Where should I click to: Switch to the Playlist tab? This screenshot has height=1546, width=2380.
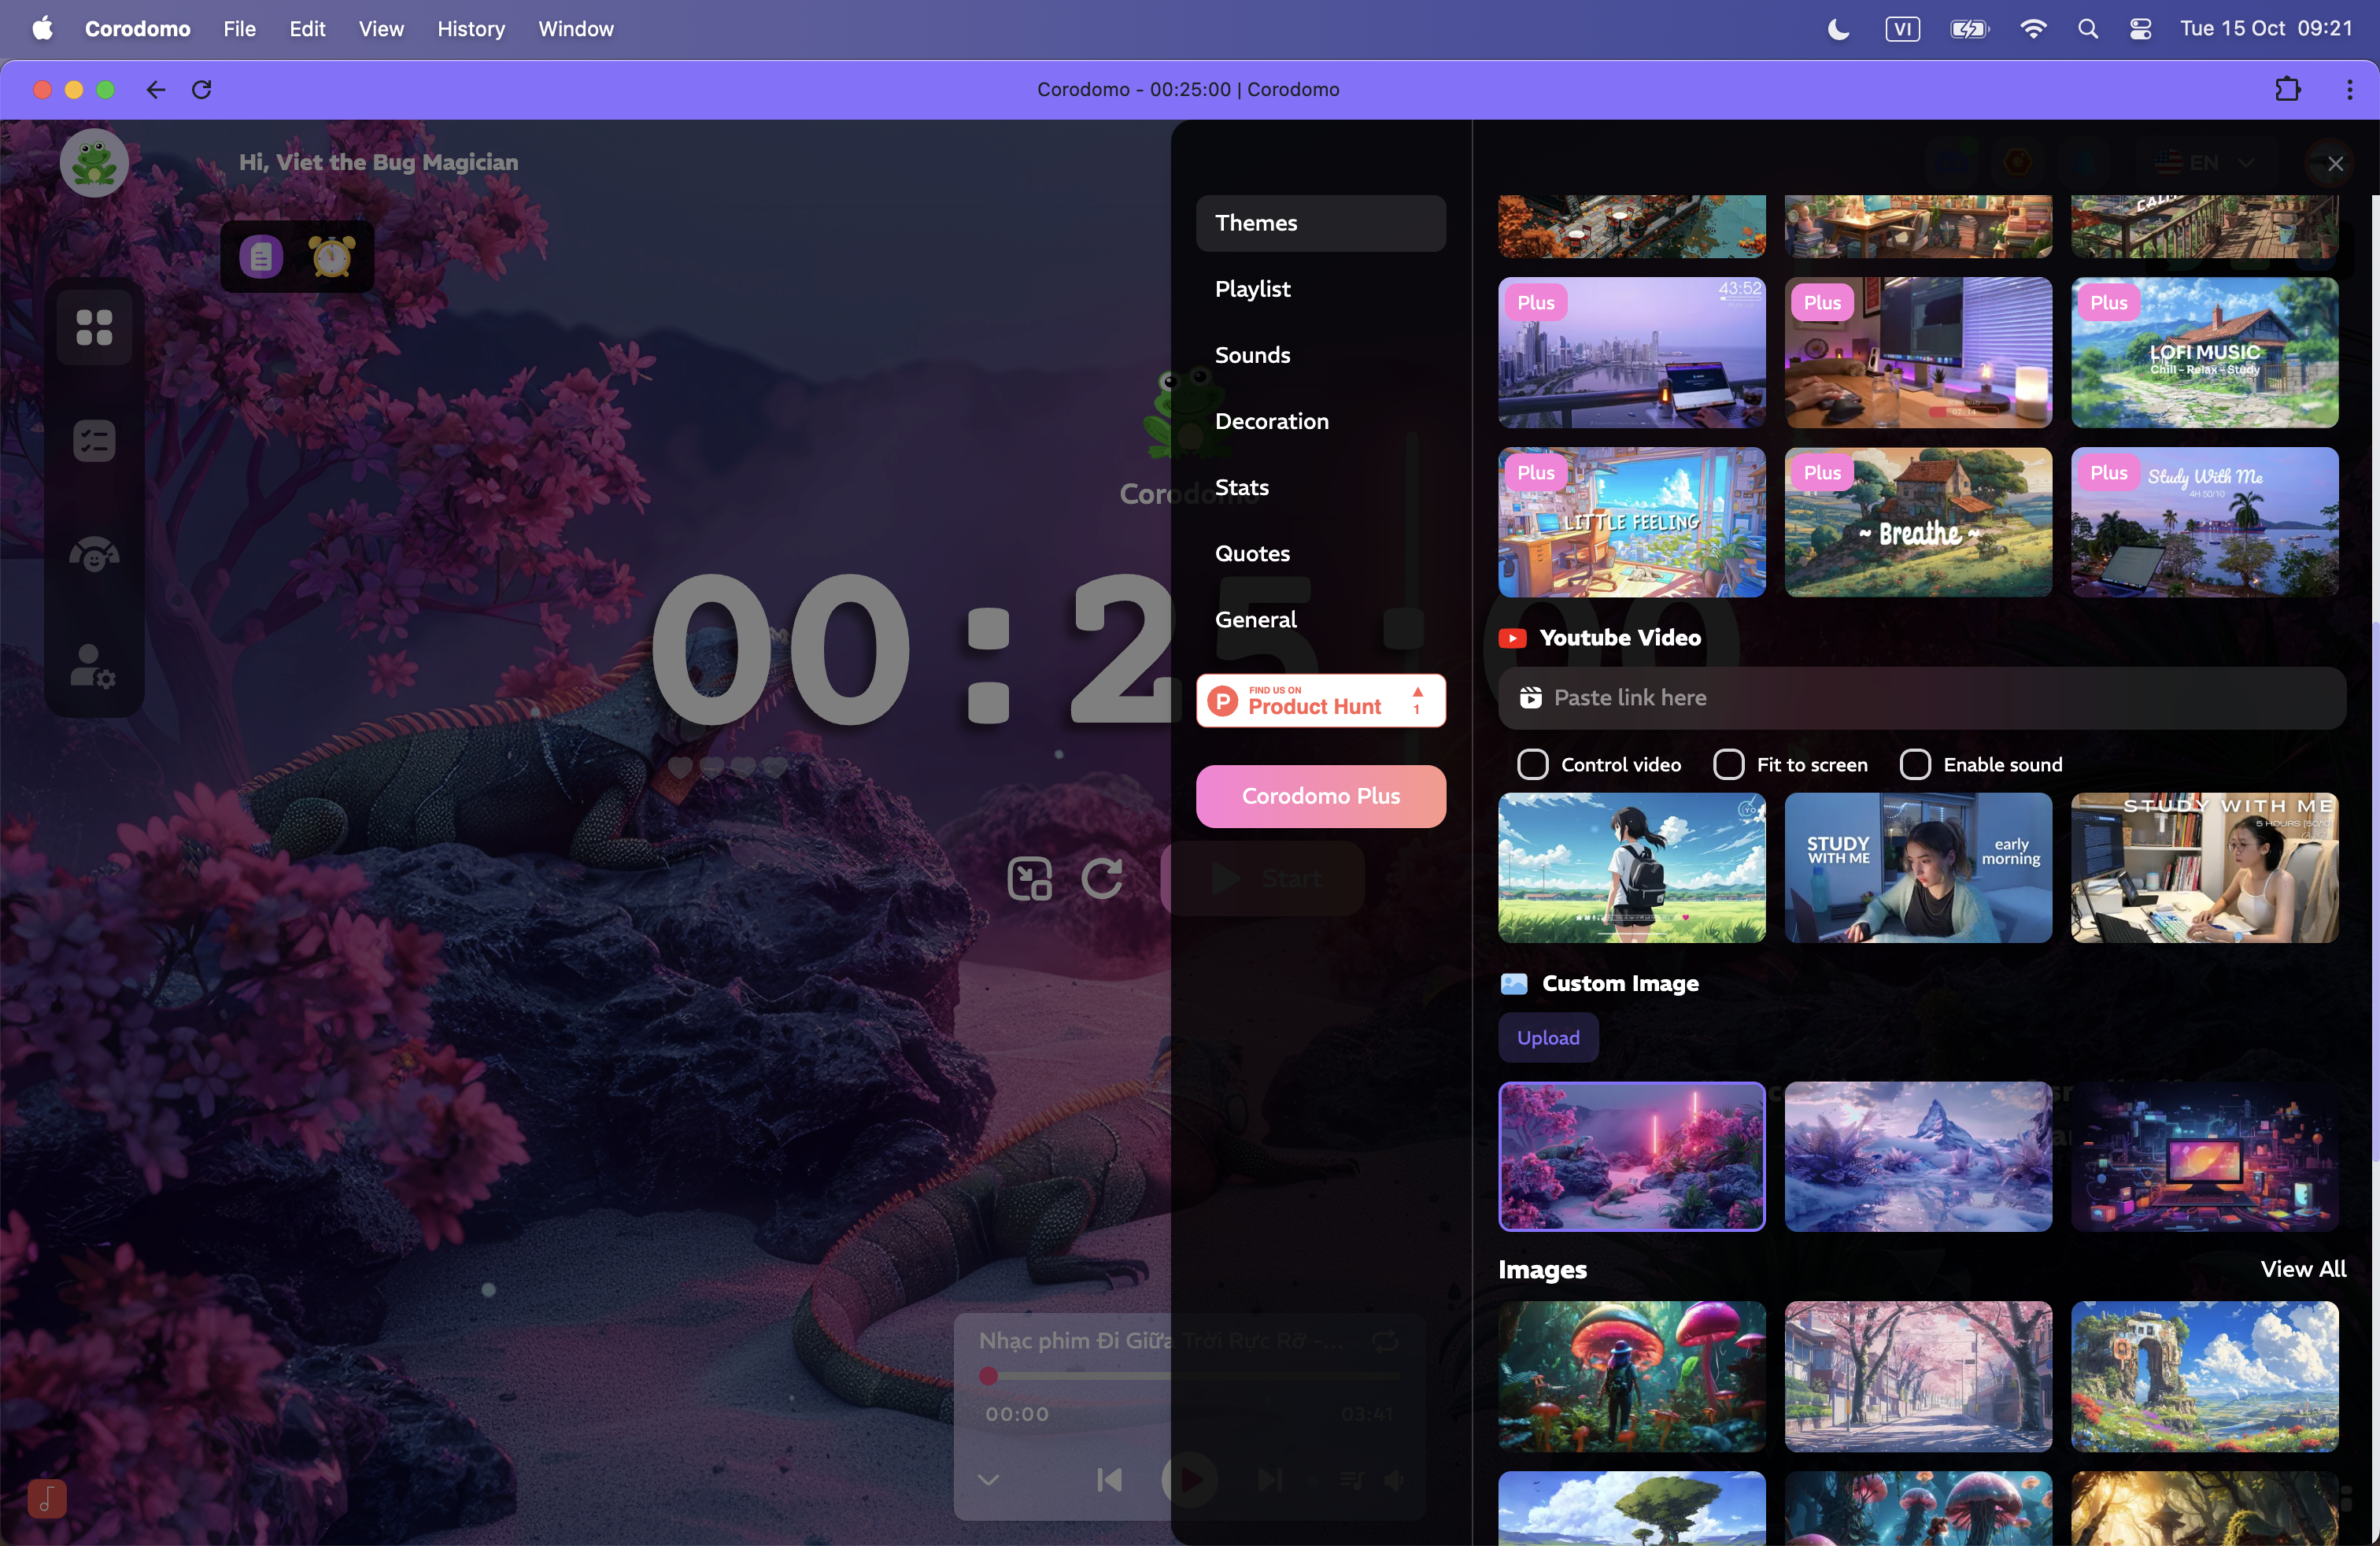[x=1321, y=289]
